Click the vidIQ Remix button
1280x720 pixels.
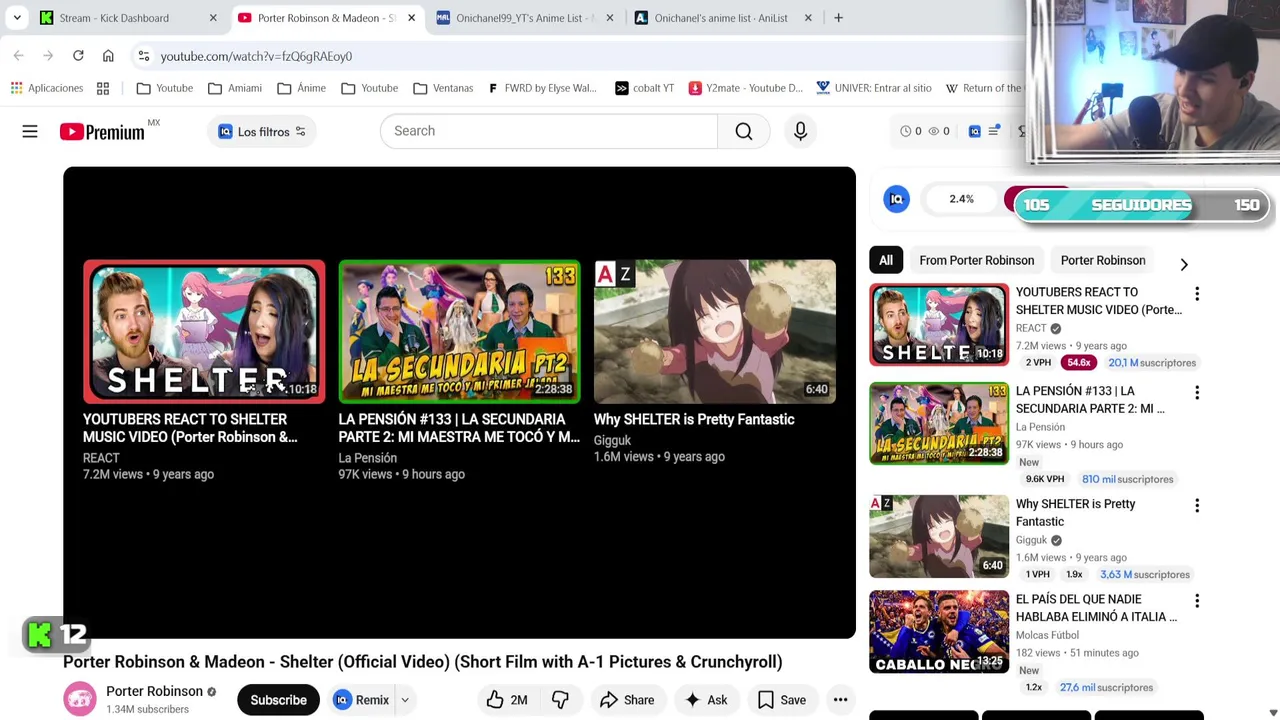[x=362, y=700]
